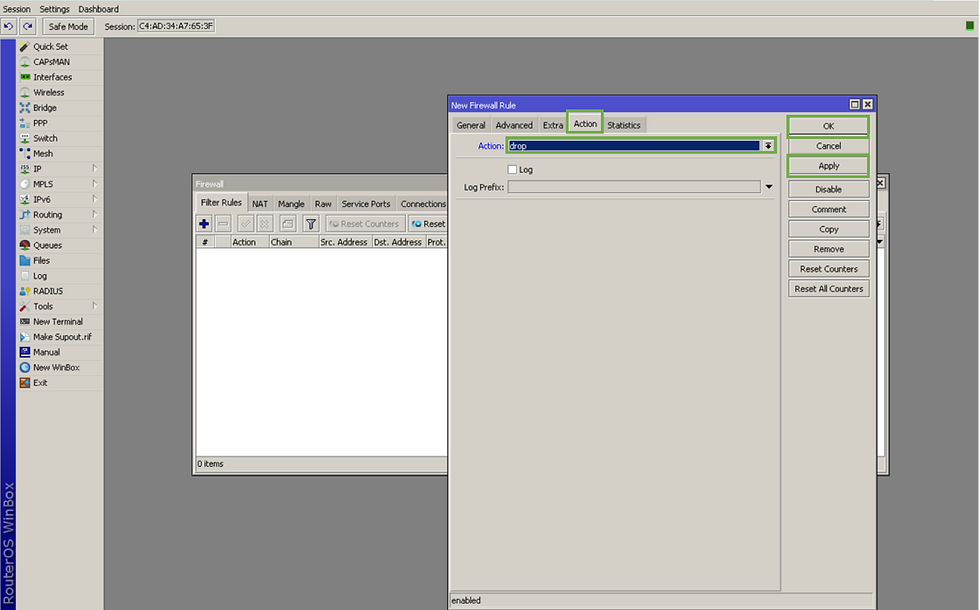Click the enable checkmark icon in Firewall toolbar

pyautogui.click(x=246, y=224)
